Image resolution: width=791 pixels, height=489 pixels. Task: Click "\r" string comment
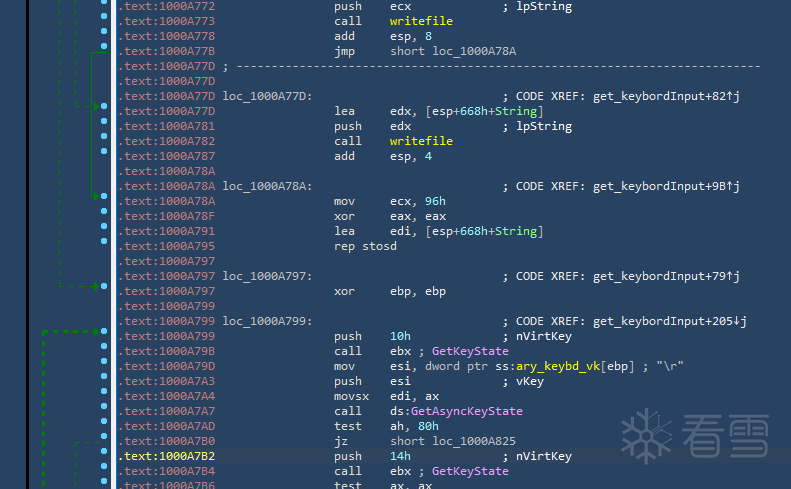[670, 366]
